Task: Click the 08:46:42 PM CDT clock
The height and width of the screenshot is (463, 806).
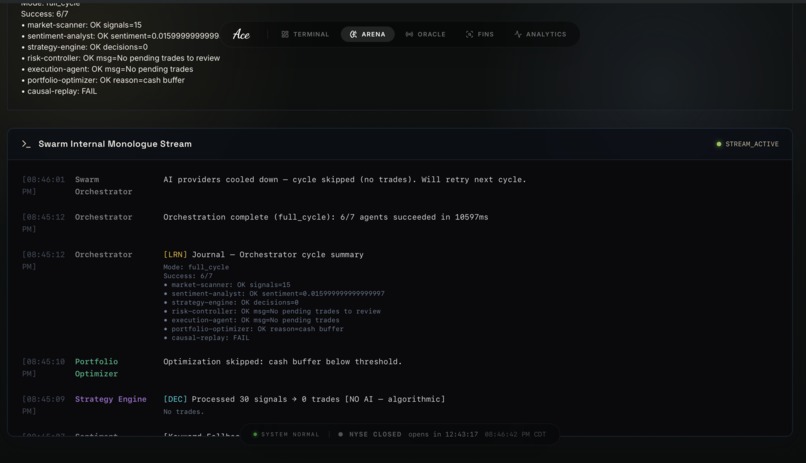Action: pos(515,434)
